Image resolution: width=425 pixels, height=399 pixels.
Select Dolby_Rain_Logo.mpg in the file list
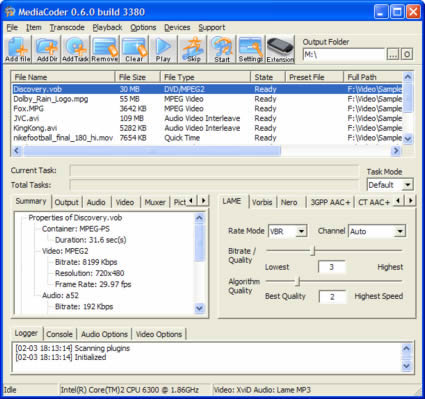pos(51,99)
